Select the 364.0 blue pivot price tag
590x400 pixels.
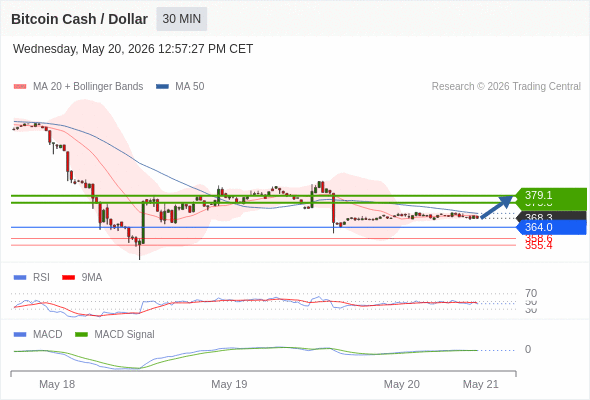[551, 227]
